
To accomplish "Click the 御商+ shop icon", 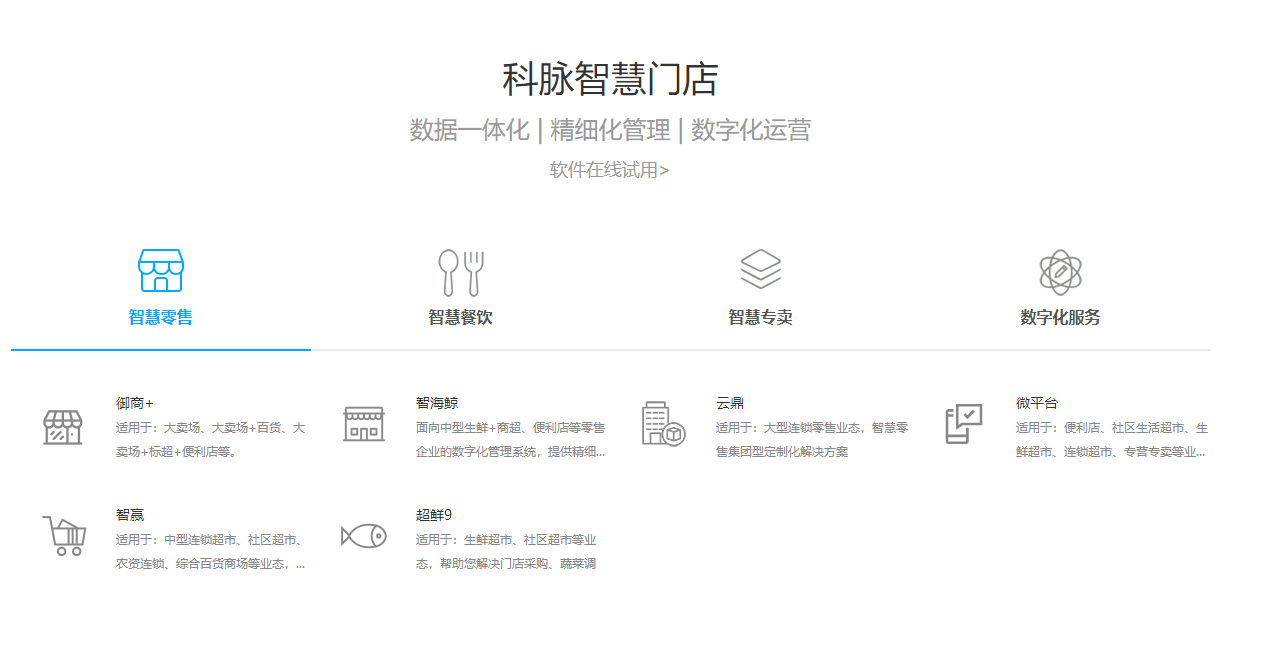I will coord(63,427).
